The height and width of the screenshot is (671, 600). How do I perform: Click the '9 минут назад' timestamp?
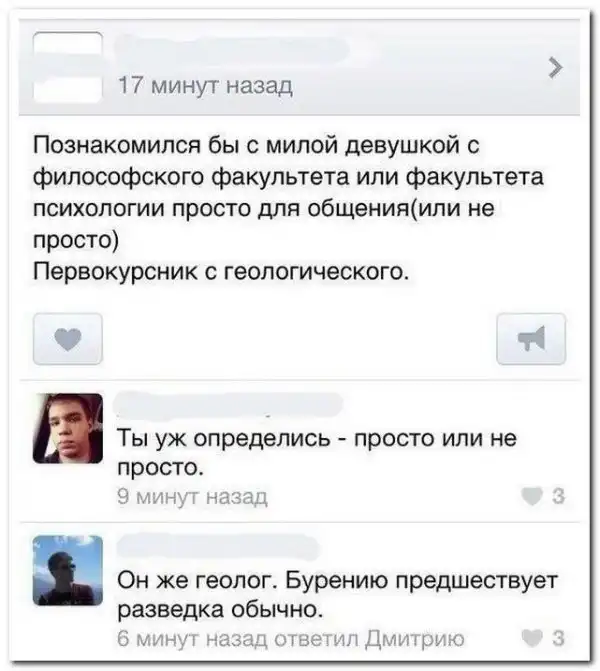[192, 497]
